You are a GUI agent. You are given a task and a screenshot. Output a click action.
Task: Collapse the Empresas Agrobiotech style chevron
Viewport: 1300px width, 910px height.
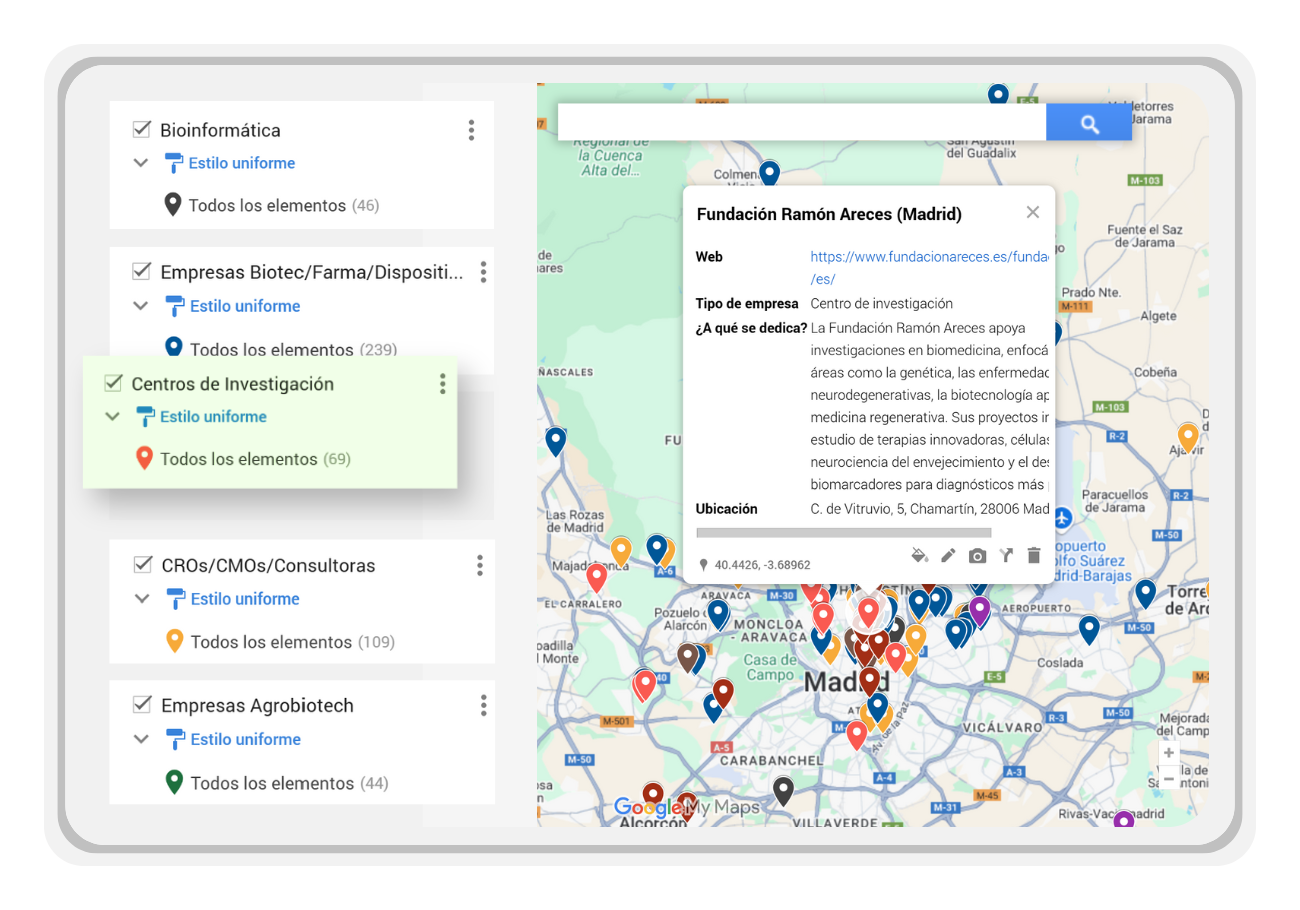[142, 740]
